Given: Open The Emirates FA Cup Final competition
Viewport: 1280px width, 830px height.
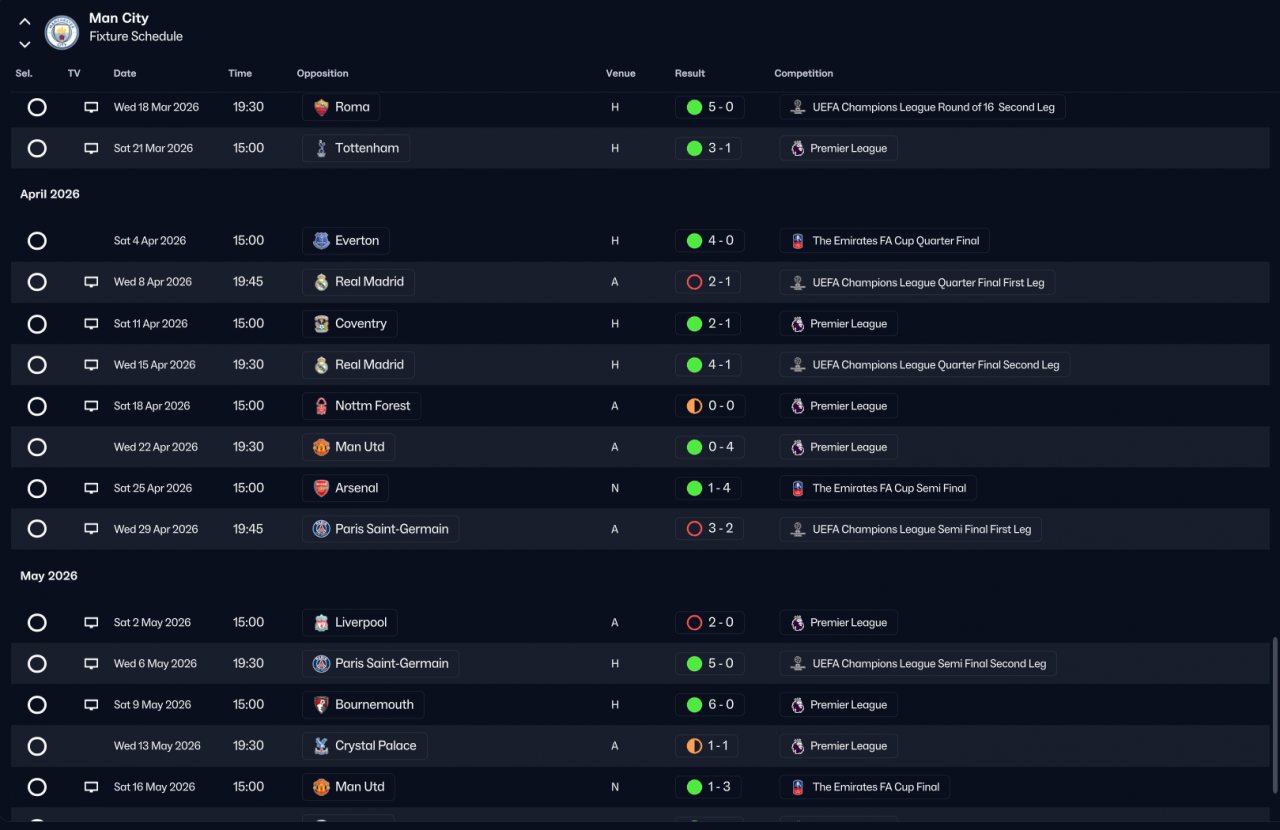Looking at the screenshot, I should [x=865, y=787].
